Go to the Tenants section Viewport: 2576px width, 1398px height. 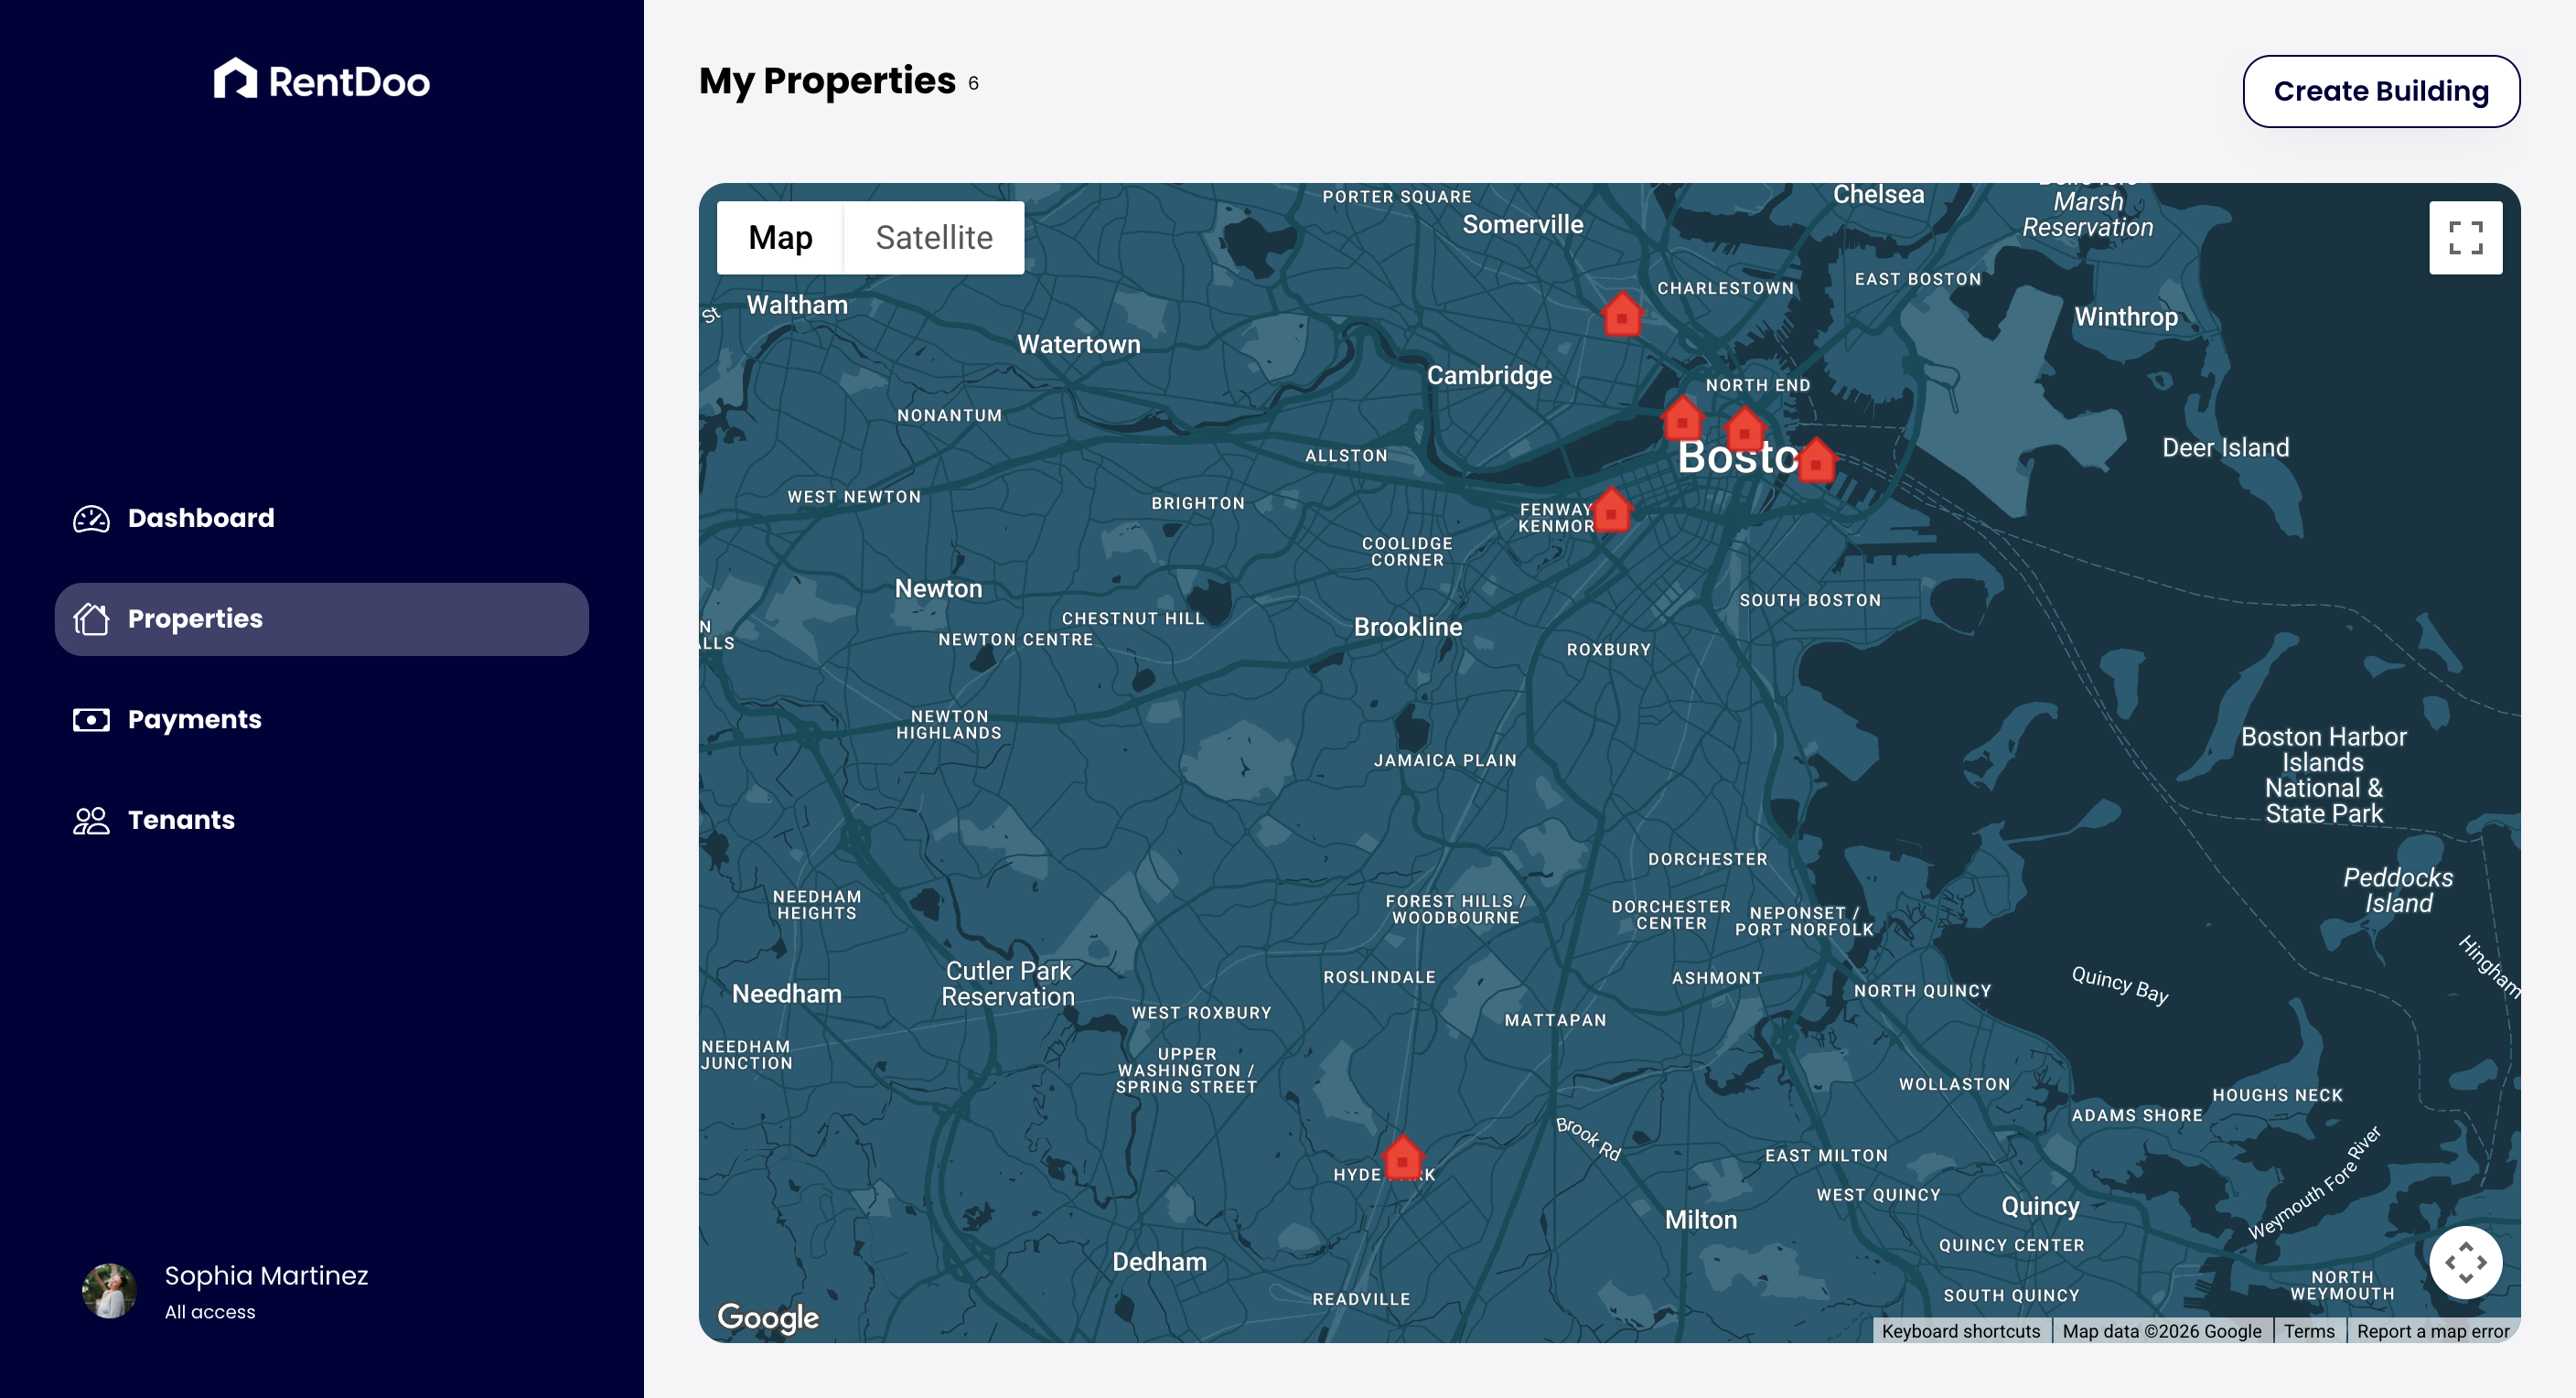[321, 821]
